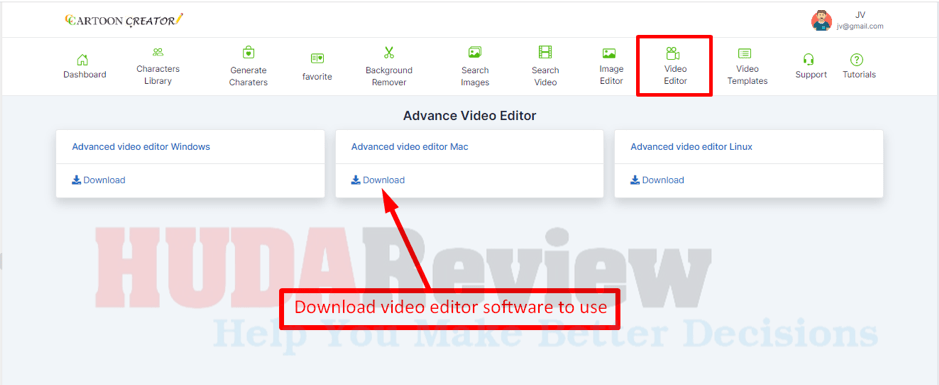Select the Video Templates menu label

click(x=747, y=75)
